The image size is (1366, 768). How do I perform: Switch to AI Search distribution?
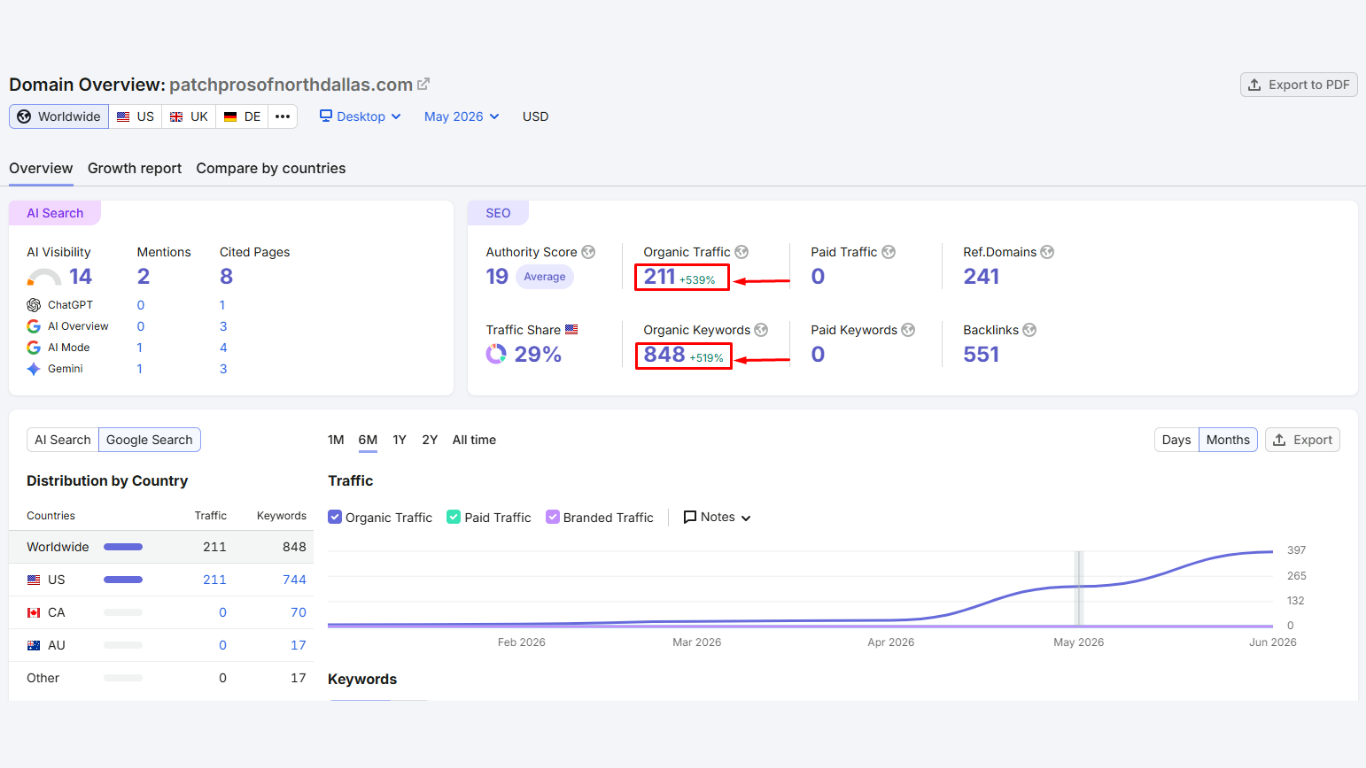pyautogui.click(x=63, y=440)
